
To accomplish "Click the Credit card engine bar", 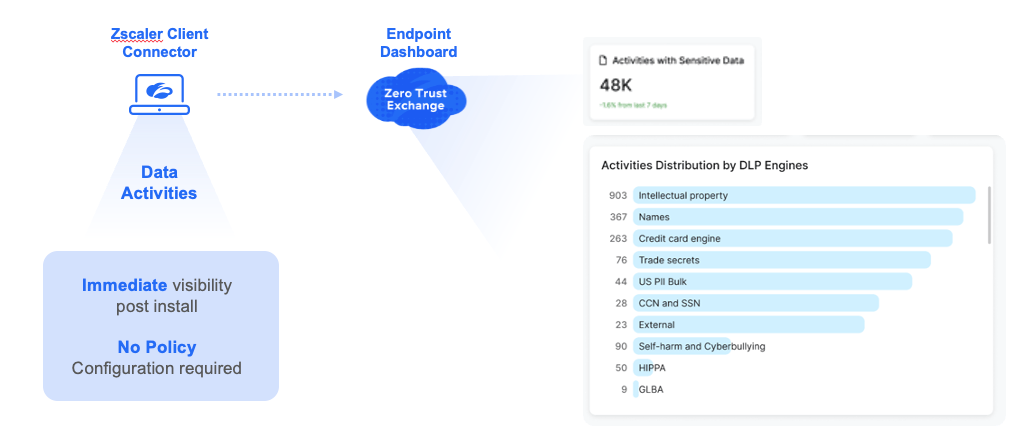I will tap(792, 239).
